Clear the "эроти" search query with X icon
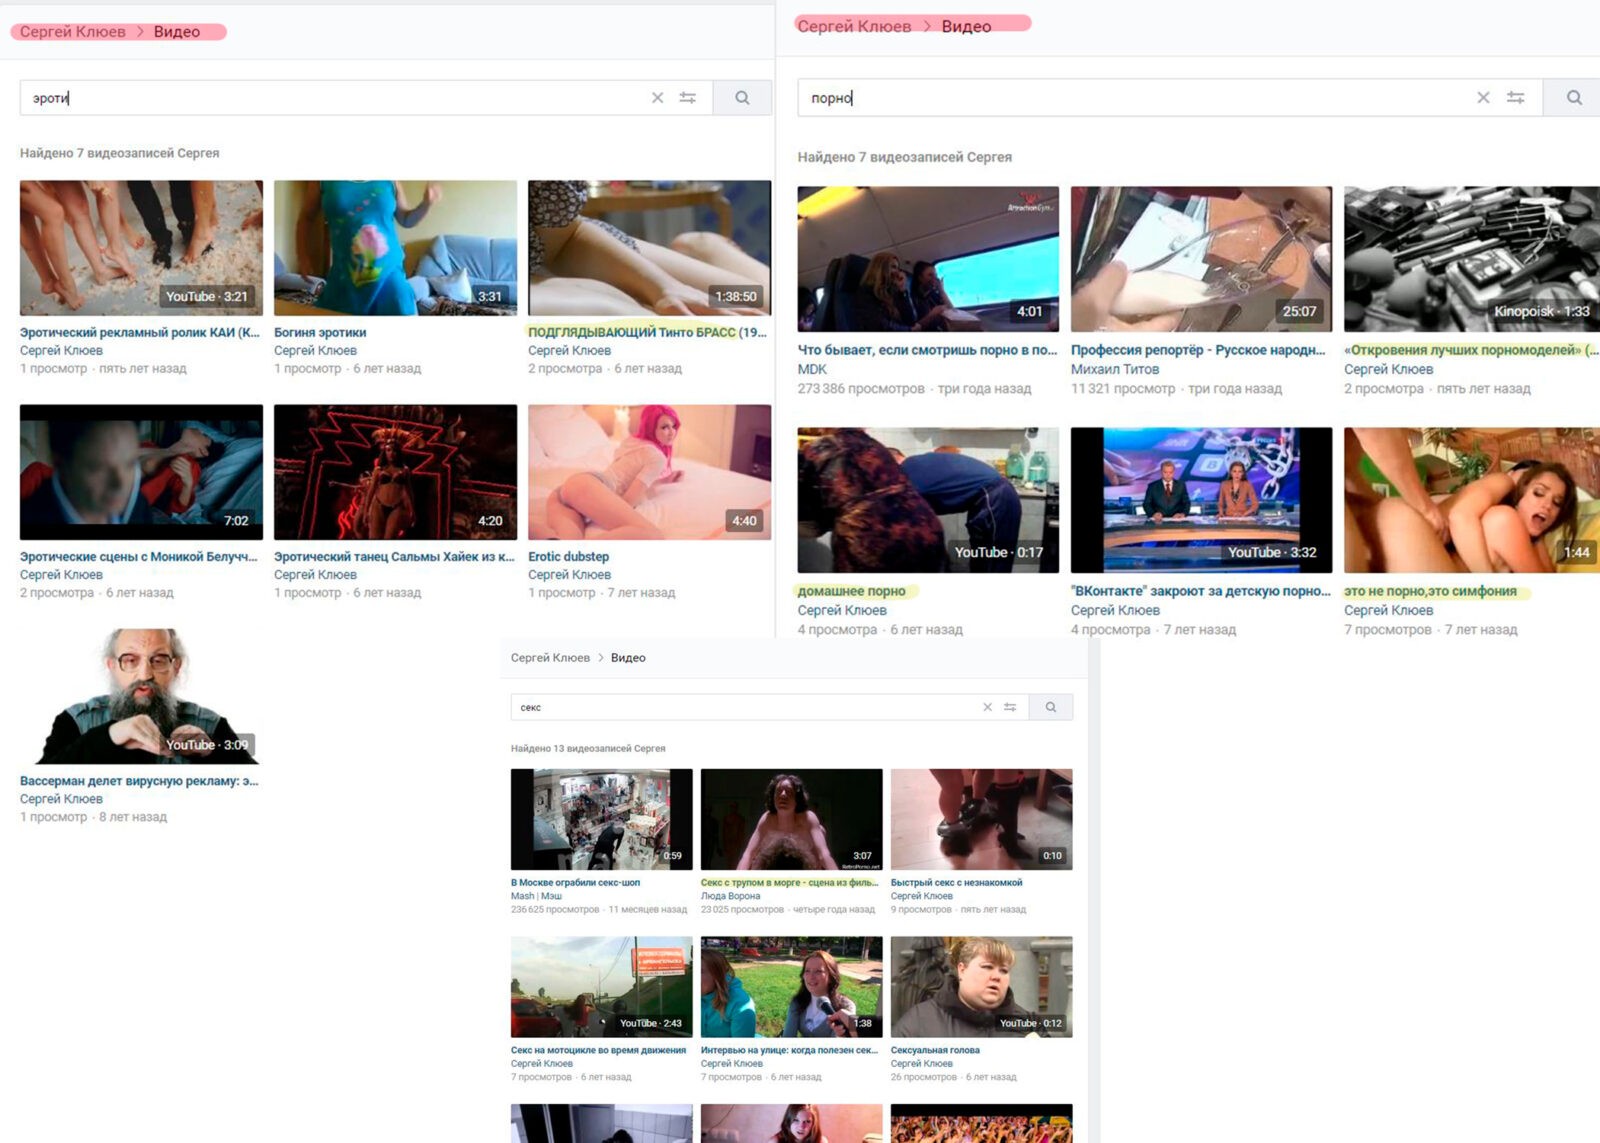 657,98
